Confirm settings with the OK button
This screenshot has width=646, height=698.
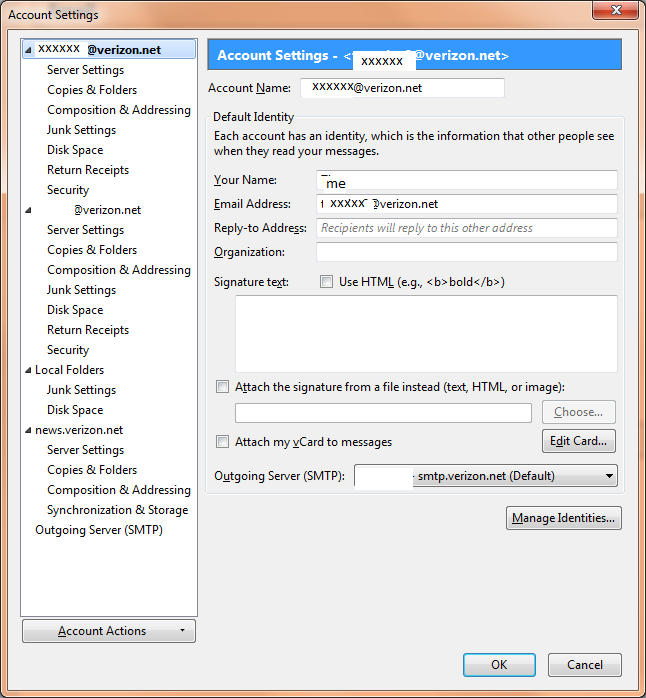tap(499, 665)
